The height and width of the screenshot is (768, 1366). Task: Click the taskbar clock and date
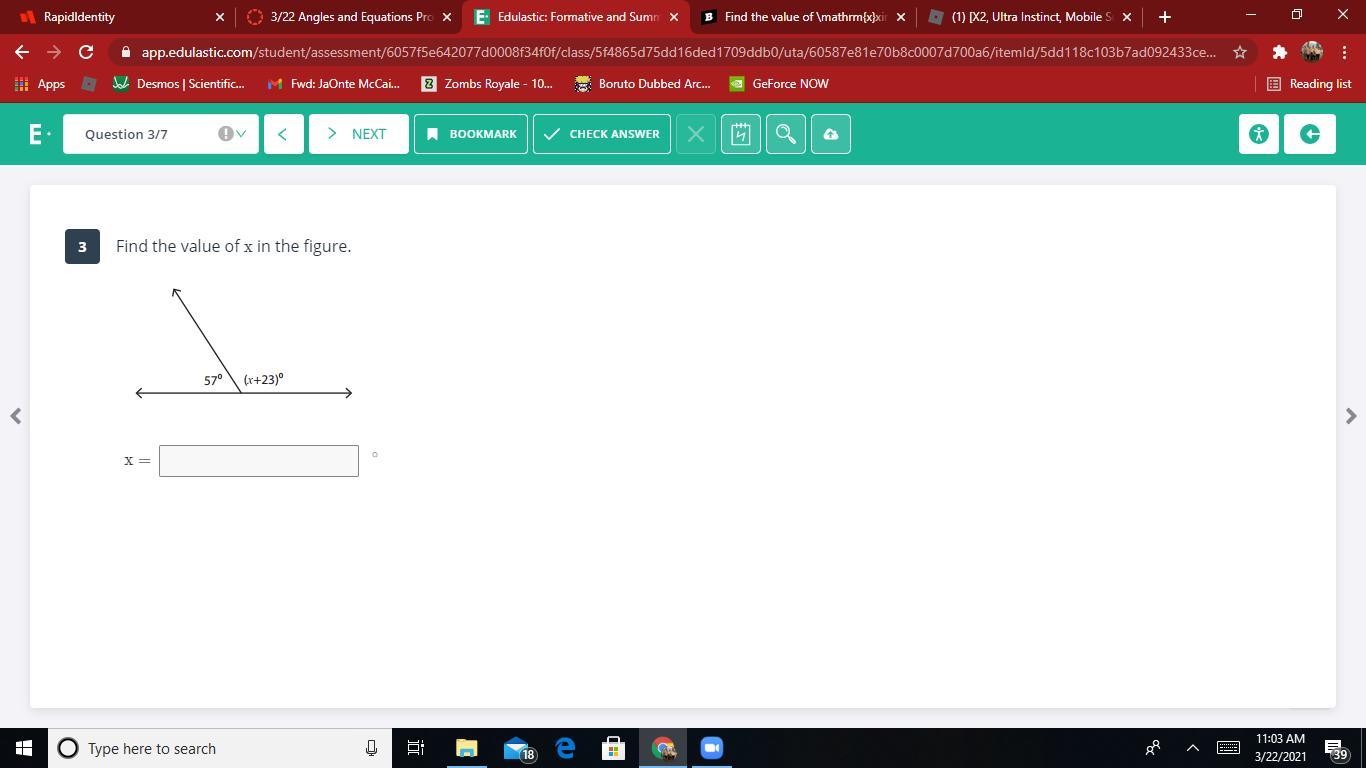1280,748
